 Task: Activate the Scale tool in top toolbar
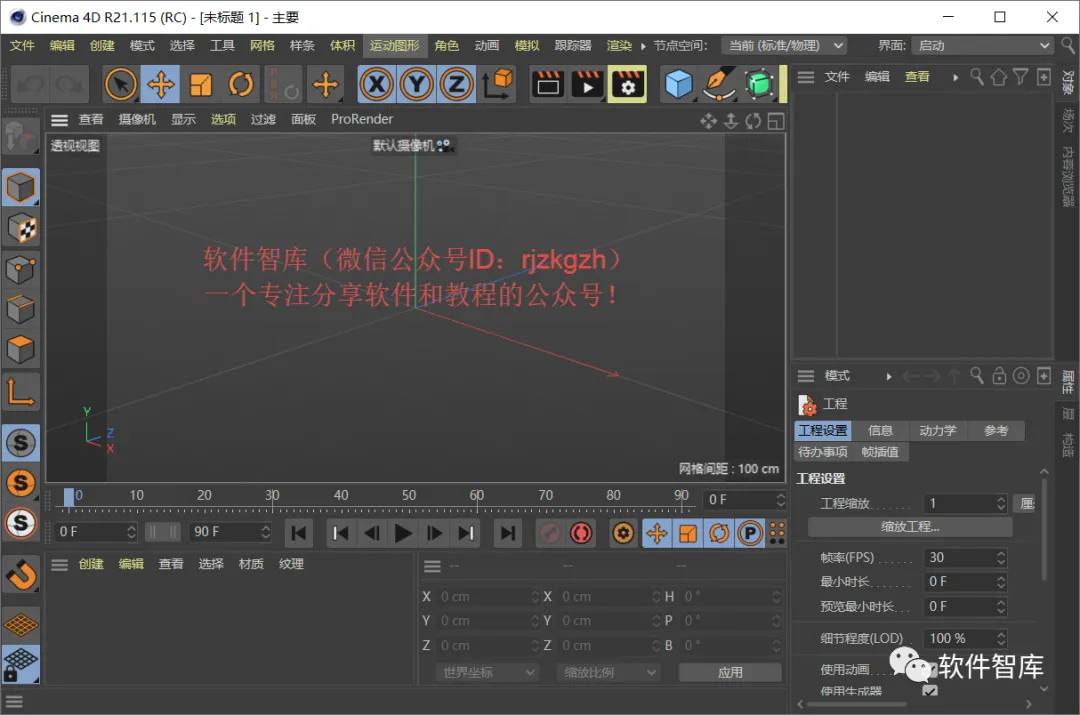coord(200,85)
